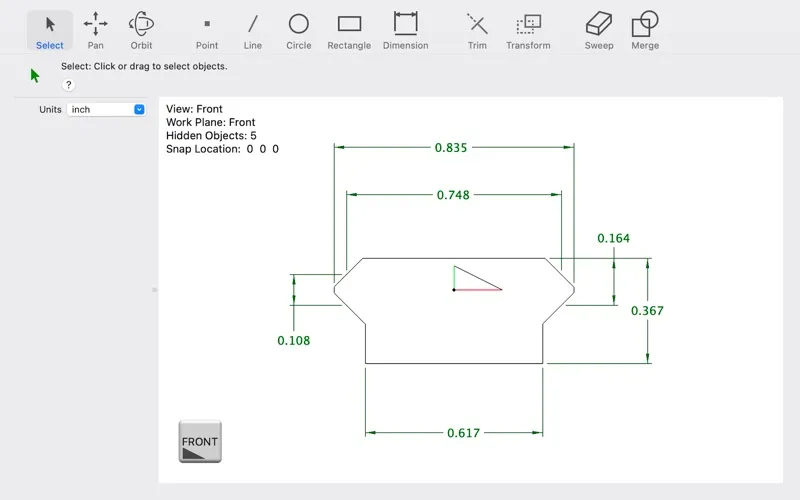Open help with the question mark button
Screen dimensions: 800x500
(x=68, y=85)
